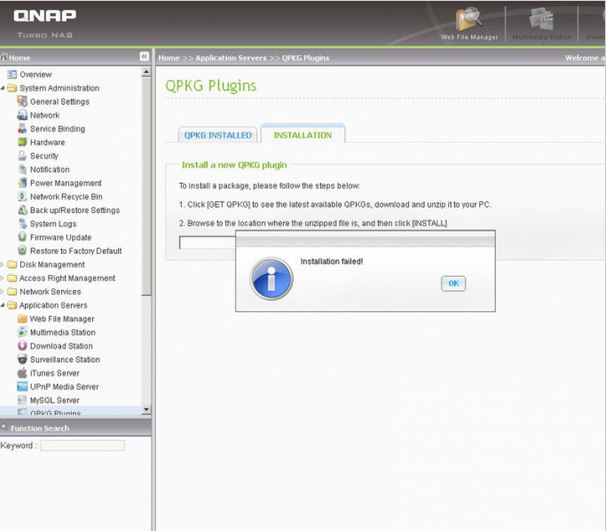Click the Keyword search input field
The image size is (607, 531).
pos(82,445)
